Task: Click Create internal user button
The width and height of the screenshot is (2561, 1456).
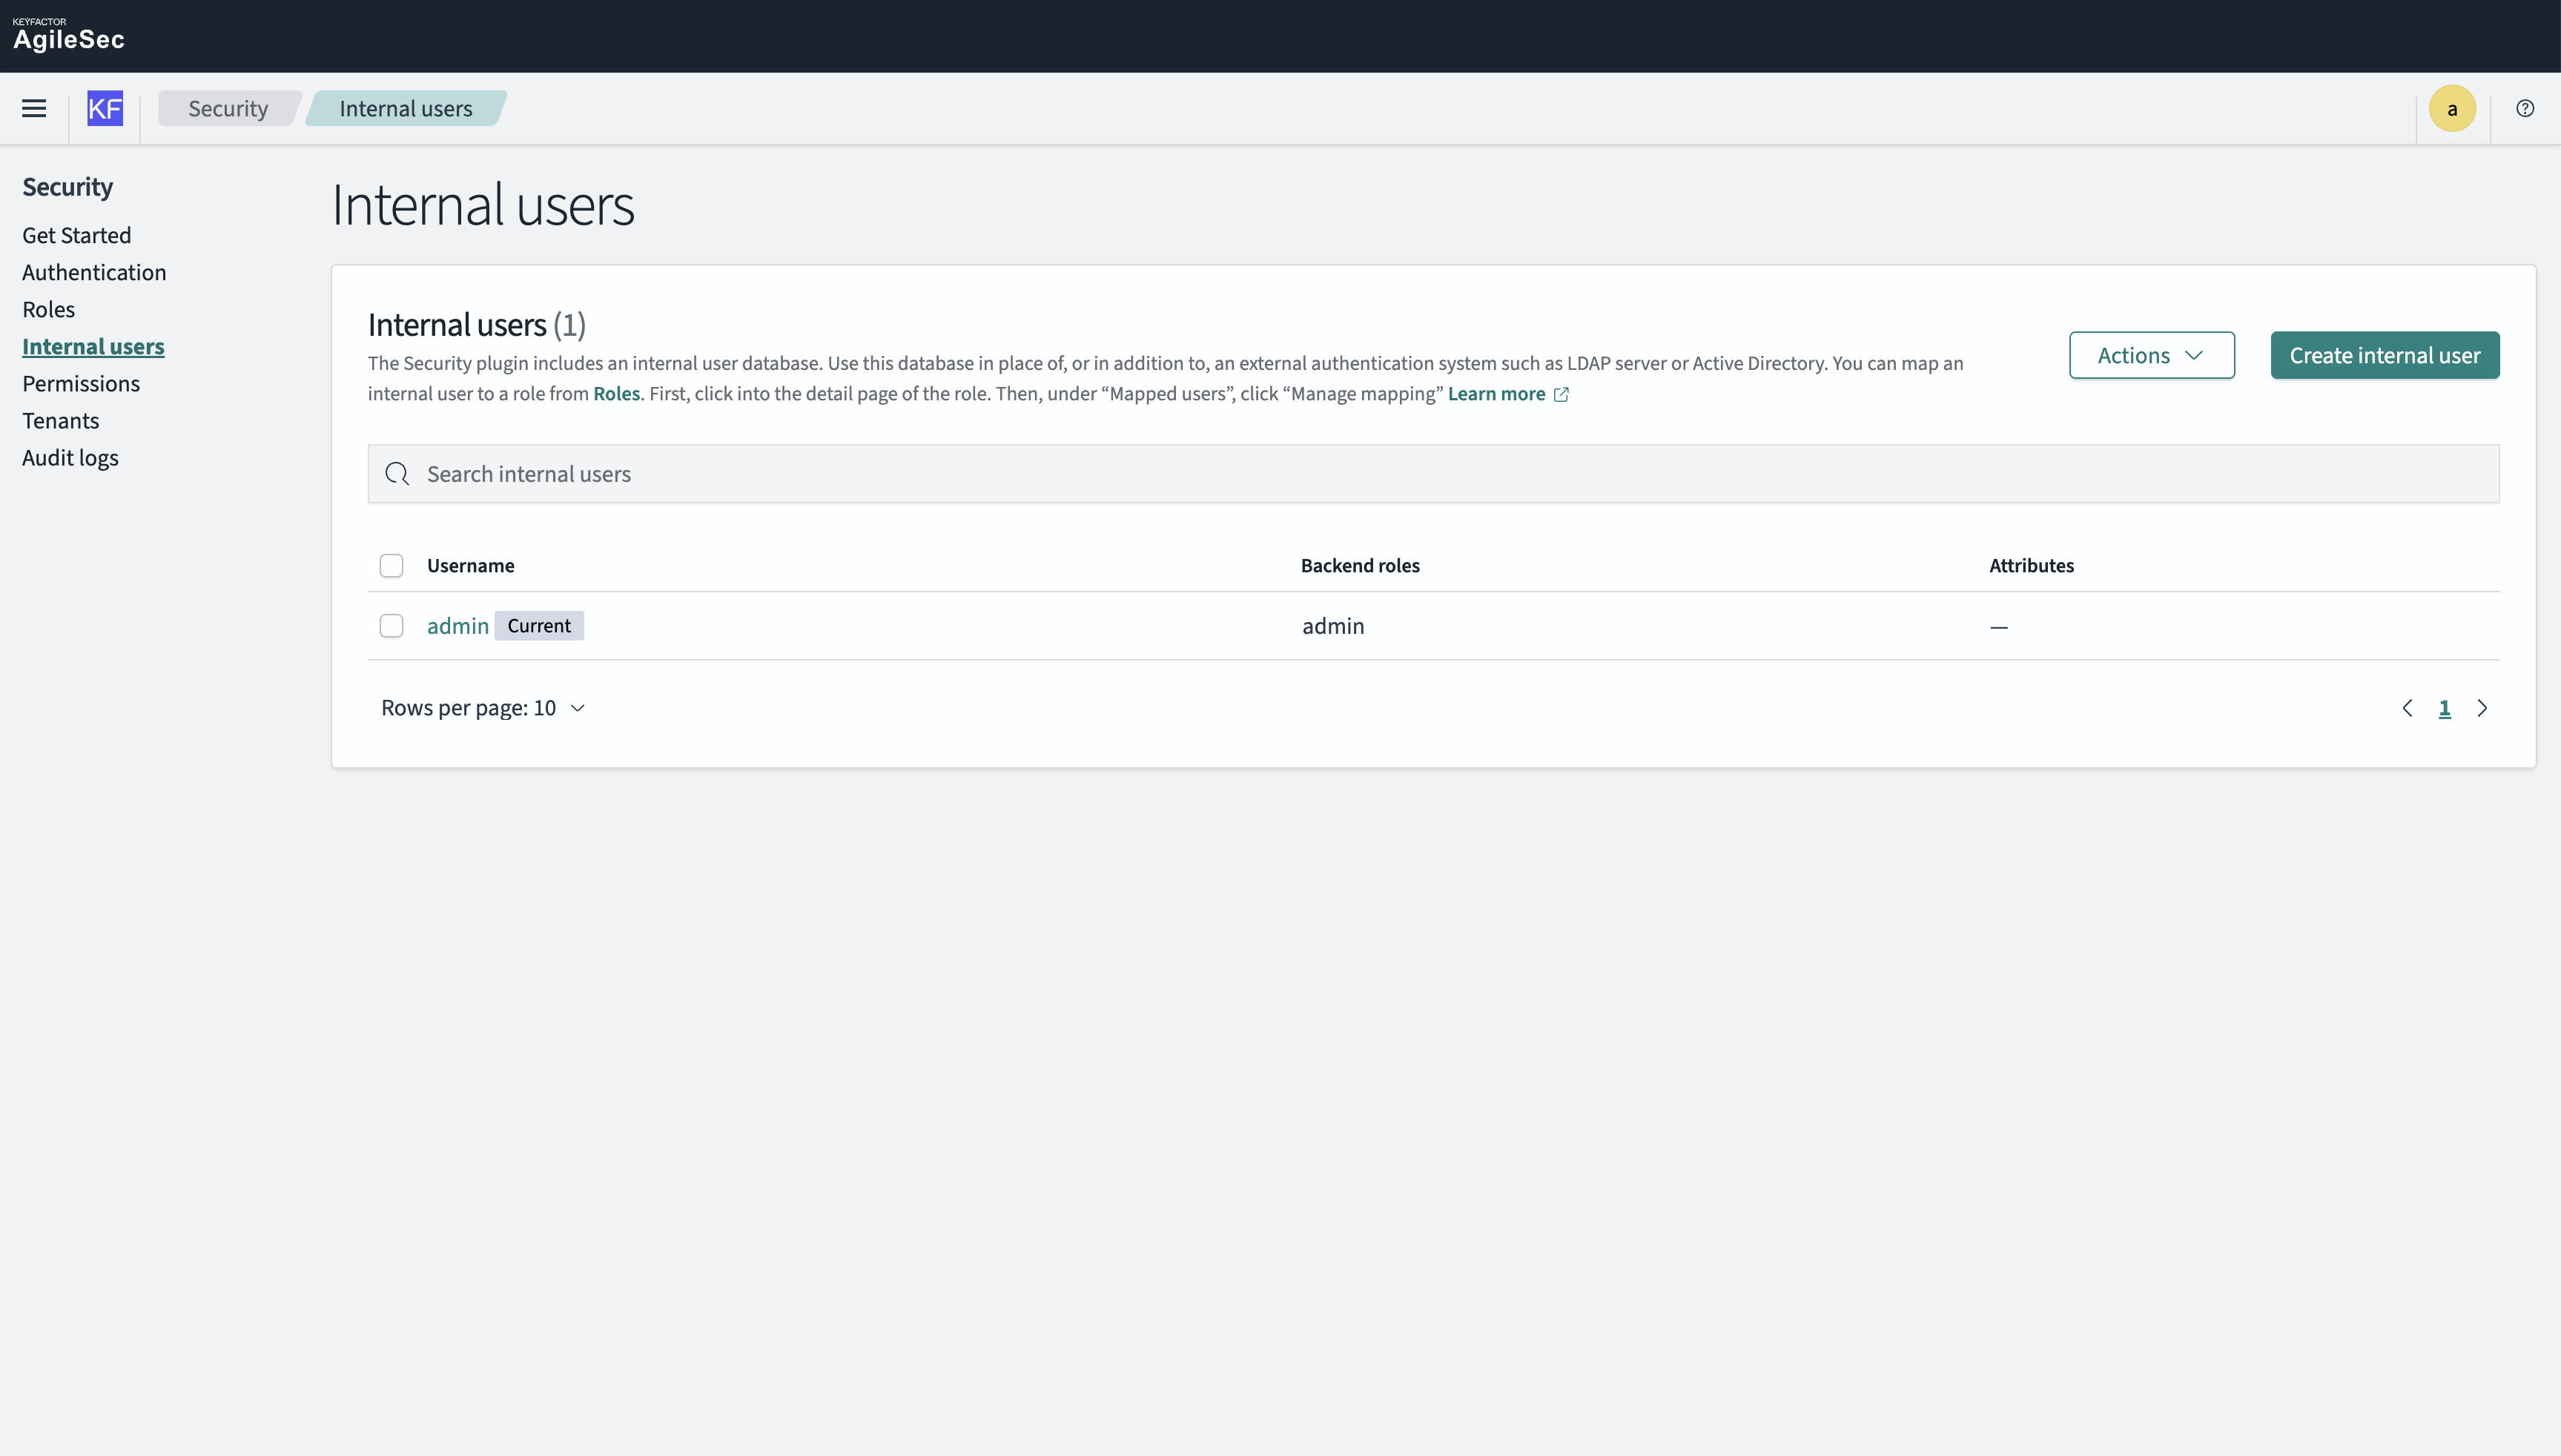Action: [2384, 355]
